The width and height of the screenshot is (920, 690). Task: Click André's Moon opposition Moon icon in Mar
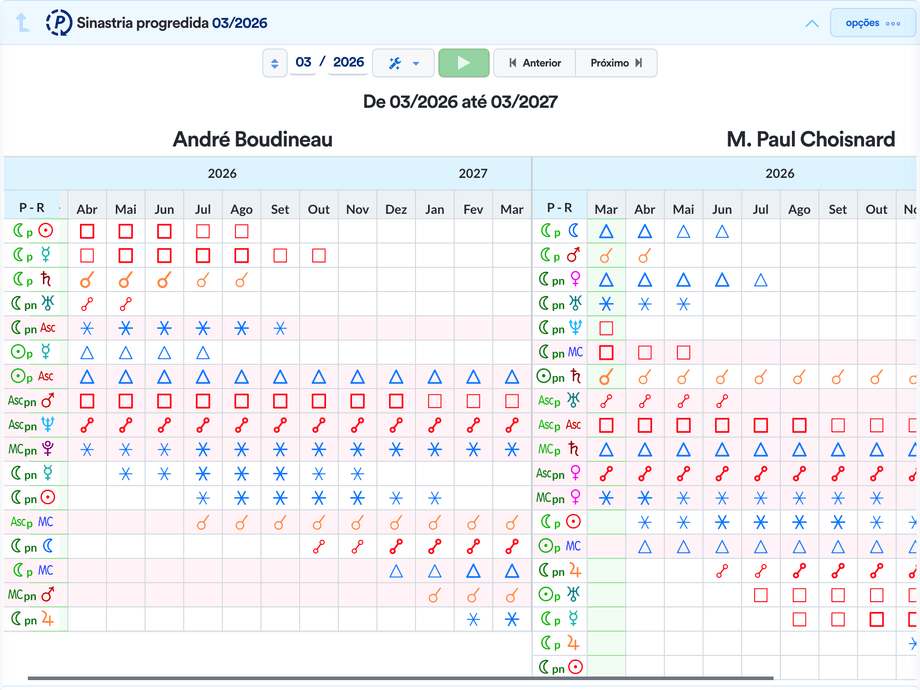512,547
